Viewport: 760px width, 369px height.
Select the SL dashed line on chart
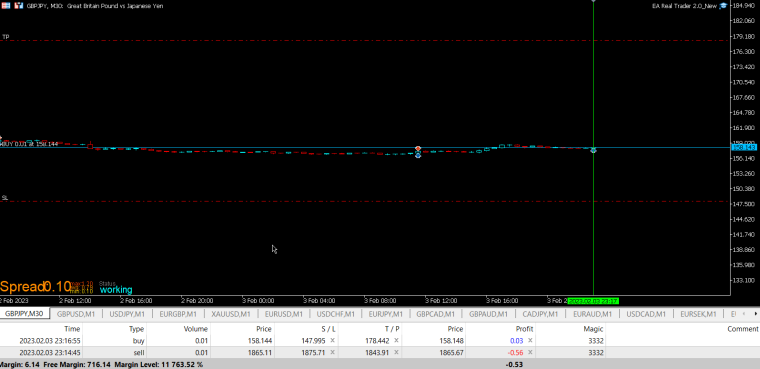tap(364, 201)
